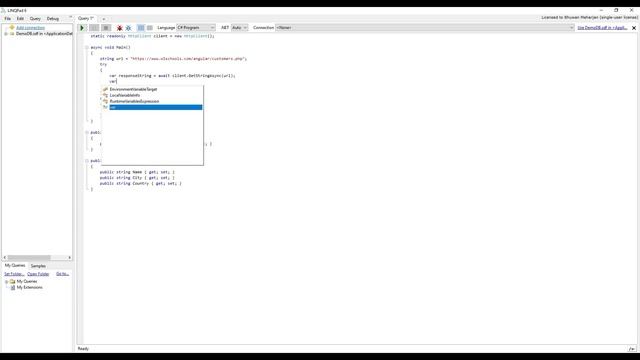Collapse the second public class block
This screenshot has height=360, width=640.
point(87,161)
